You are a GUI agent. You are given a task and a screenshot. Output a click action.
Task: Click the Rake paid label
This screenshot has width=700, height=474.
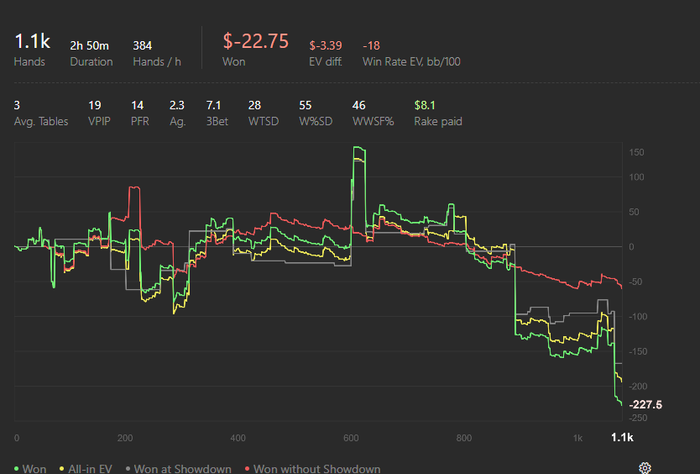[438, 121]
